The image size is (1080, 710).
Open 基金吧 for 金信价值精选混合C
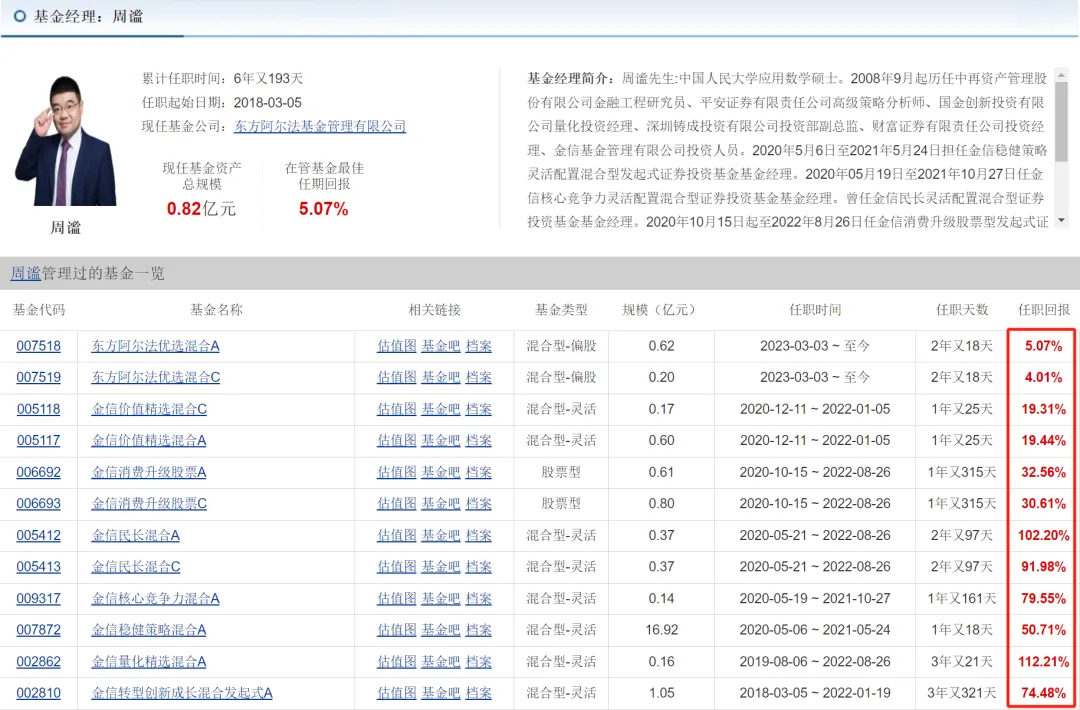point(441,409)
